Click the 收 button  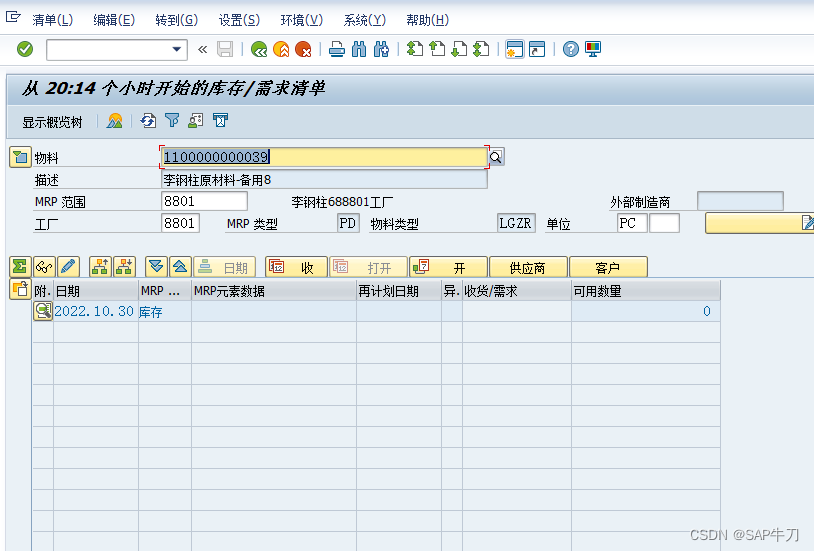(296, 267)
